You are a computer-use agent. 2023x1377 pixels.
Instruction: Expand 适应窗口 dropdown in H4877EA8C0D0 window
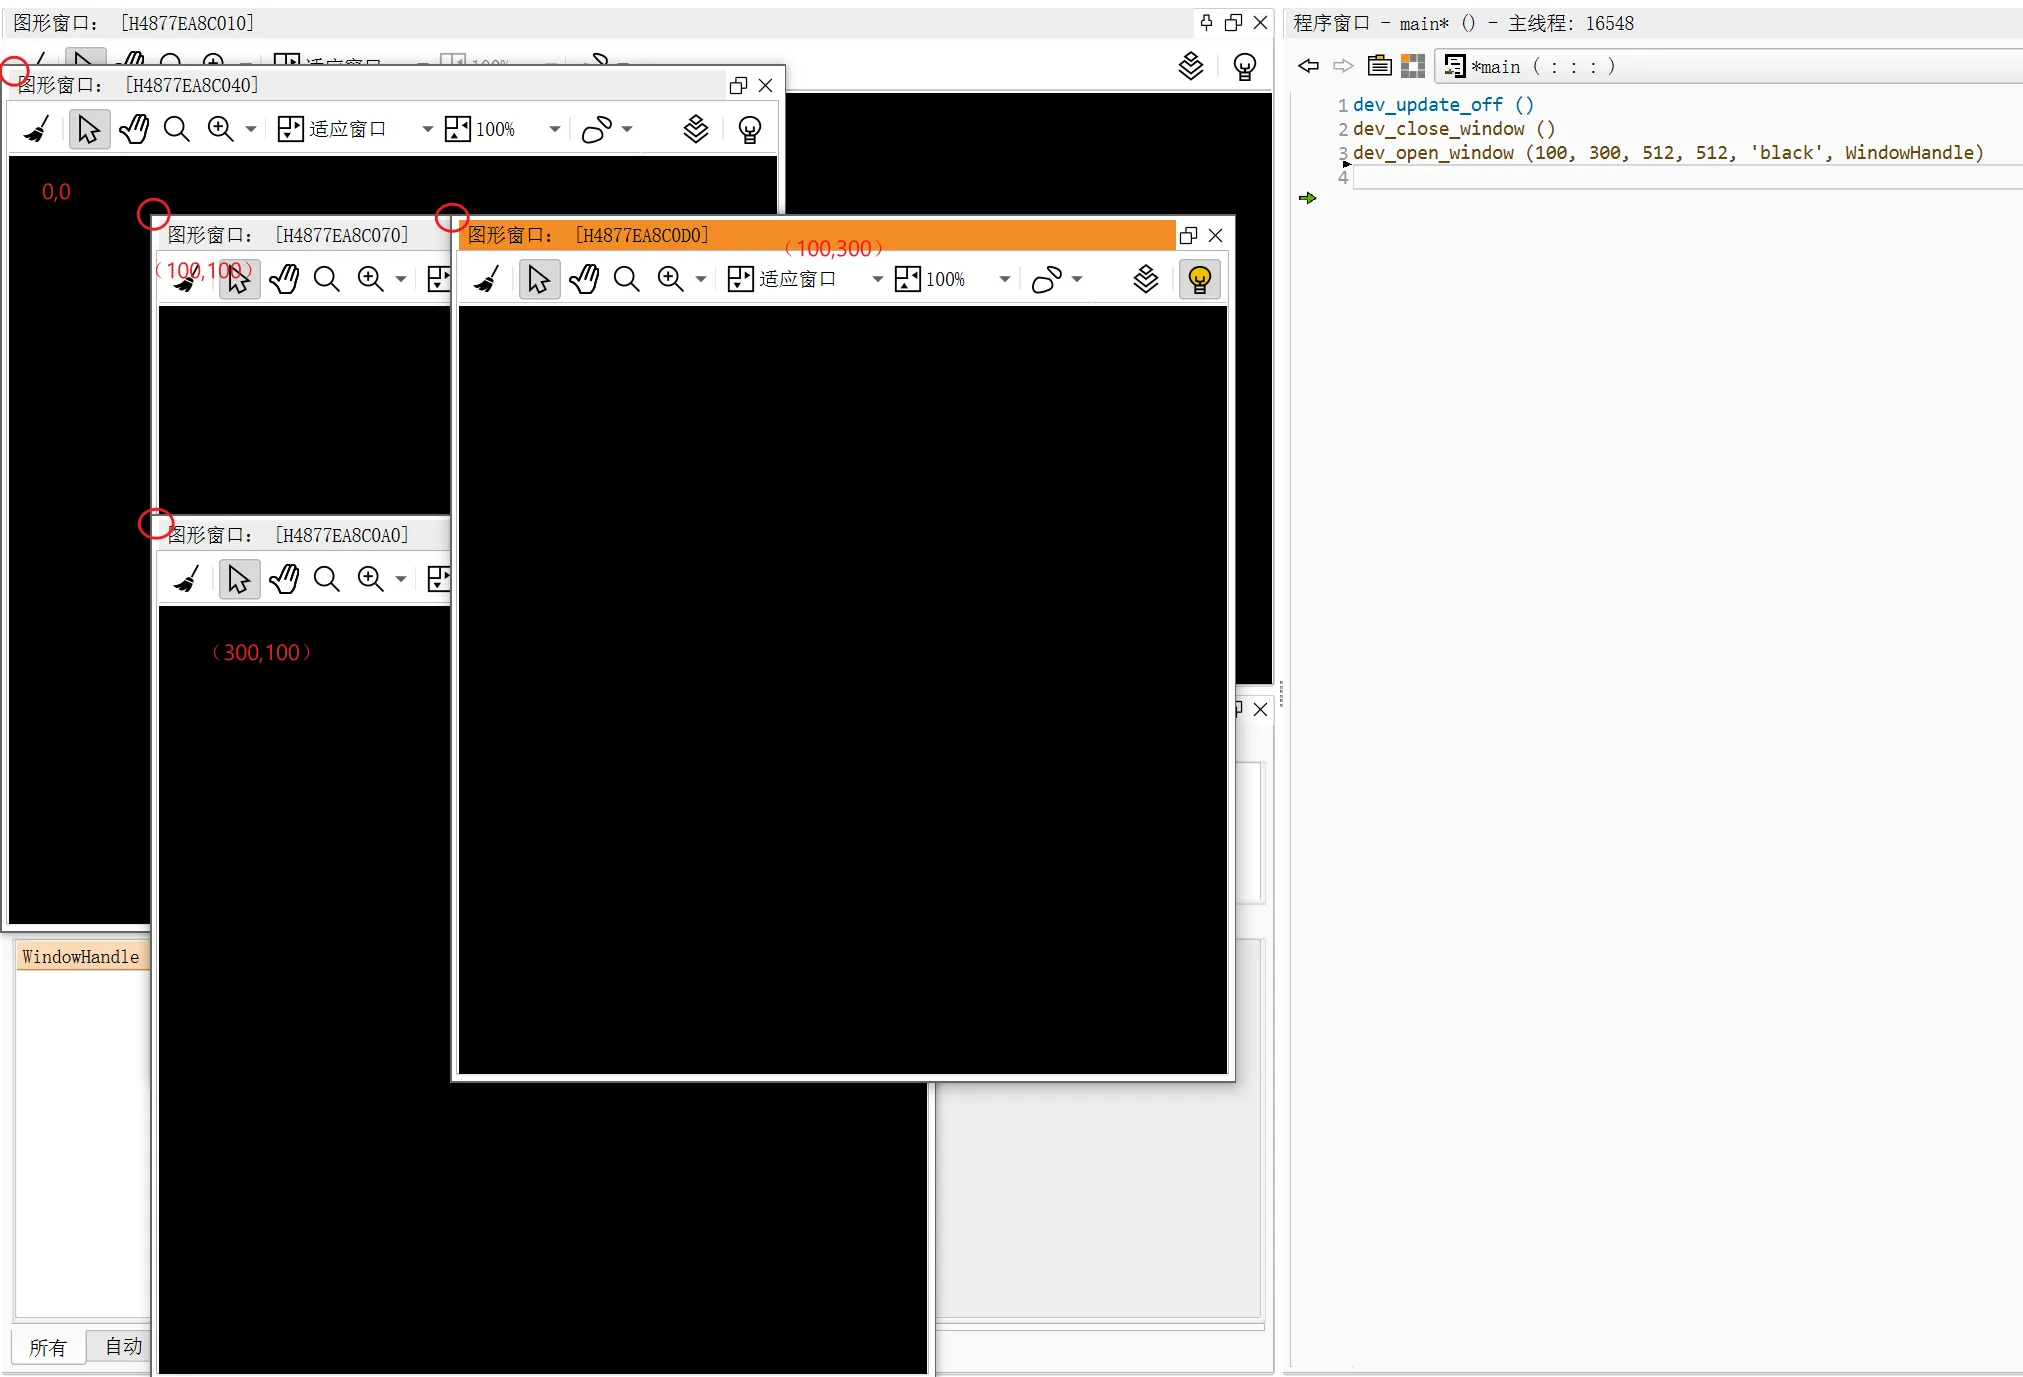click(x=877, y=279)
